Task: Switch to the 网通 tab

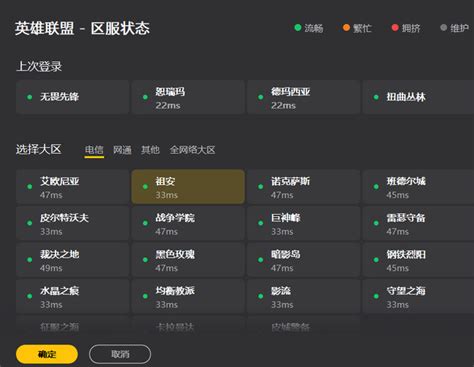Action: coord(122,150)
